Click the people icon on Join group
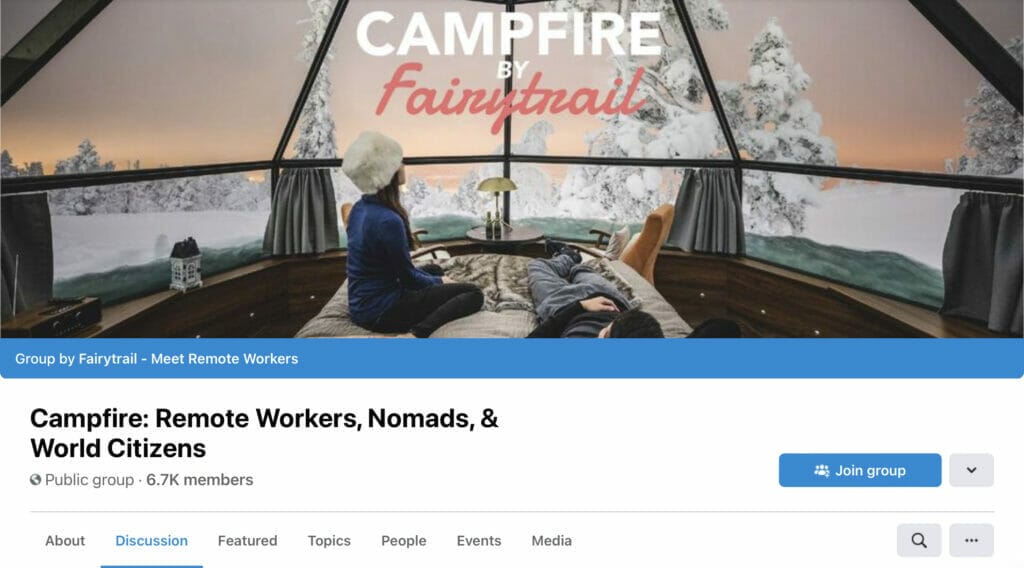1024x568 pixels. 822,470
